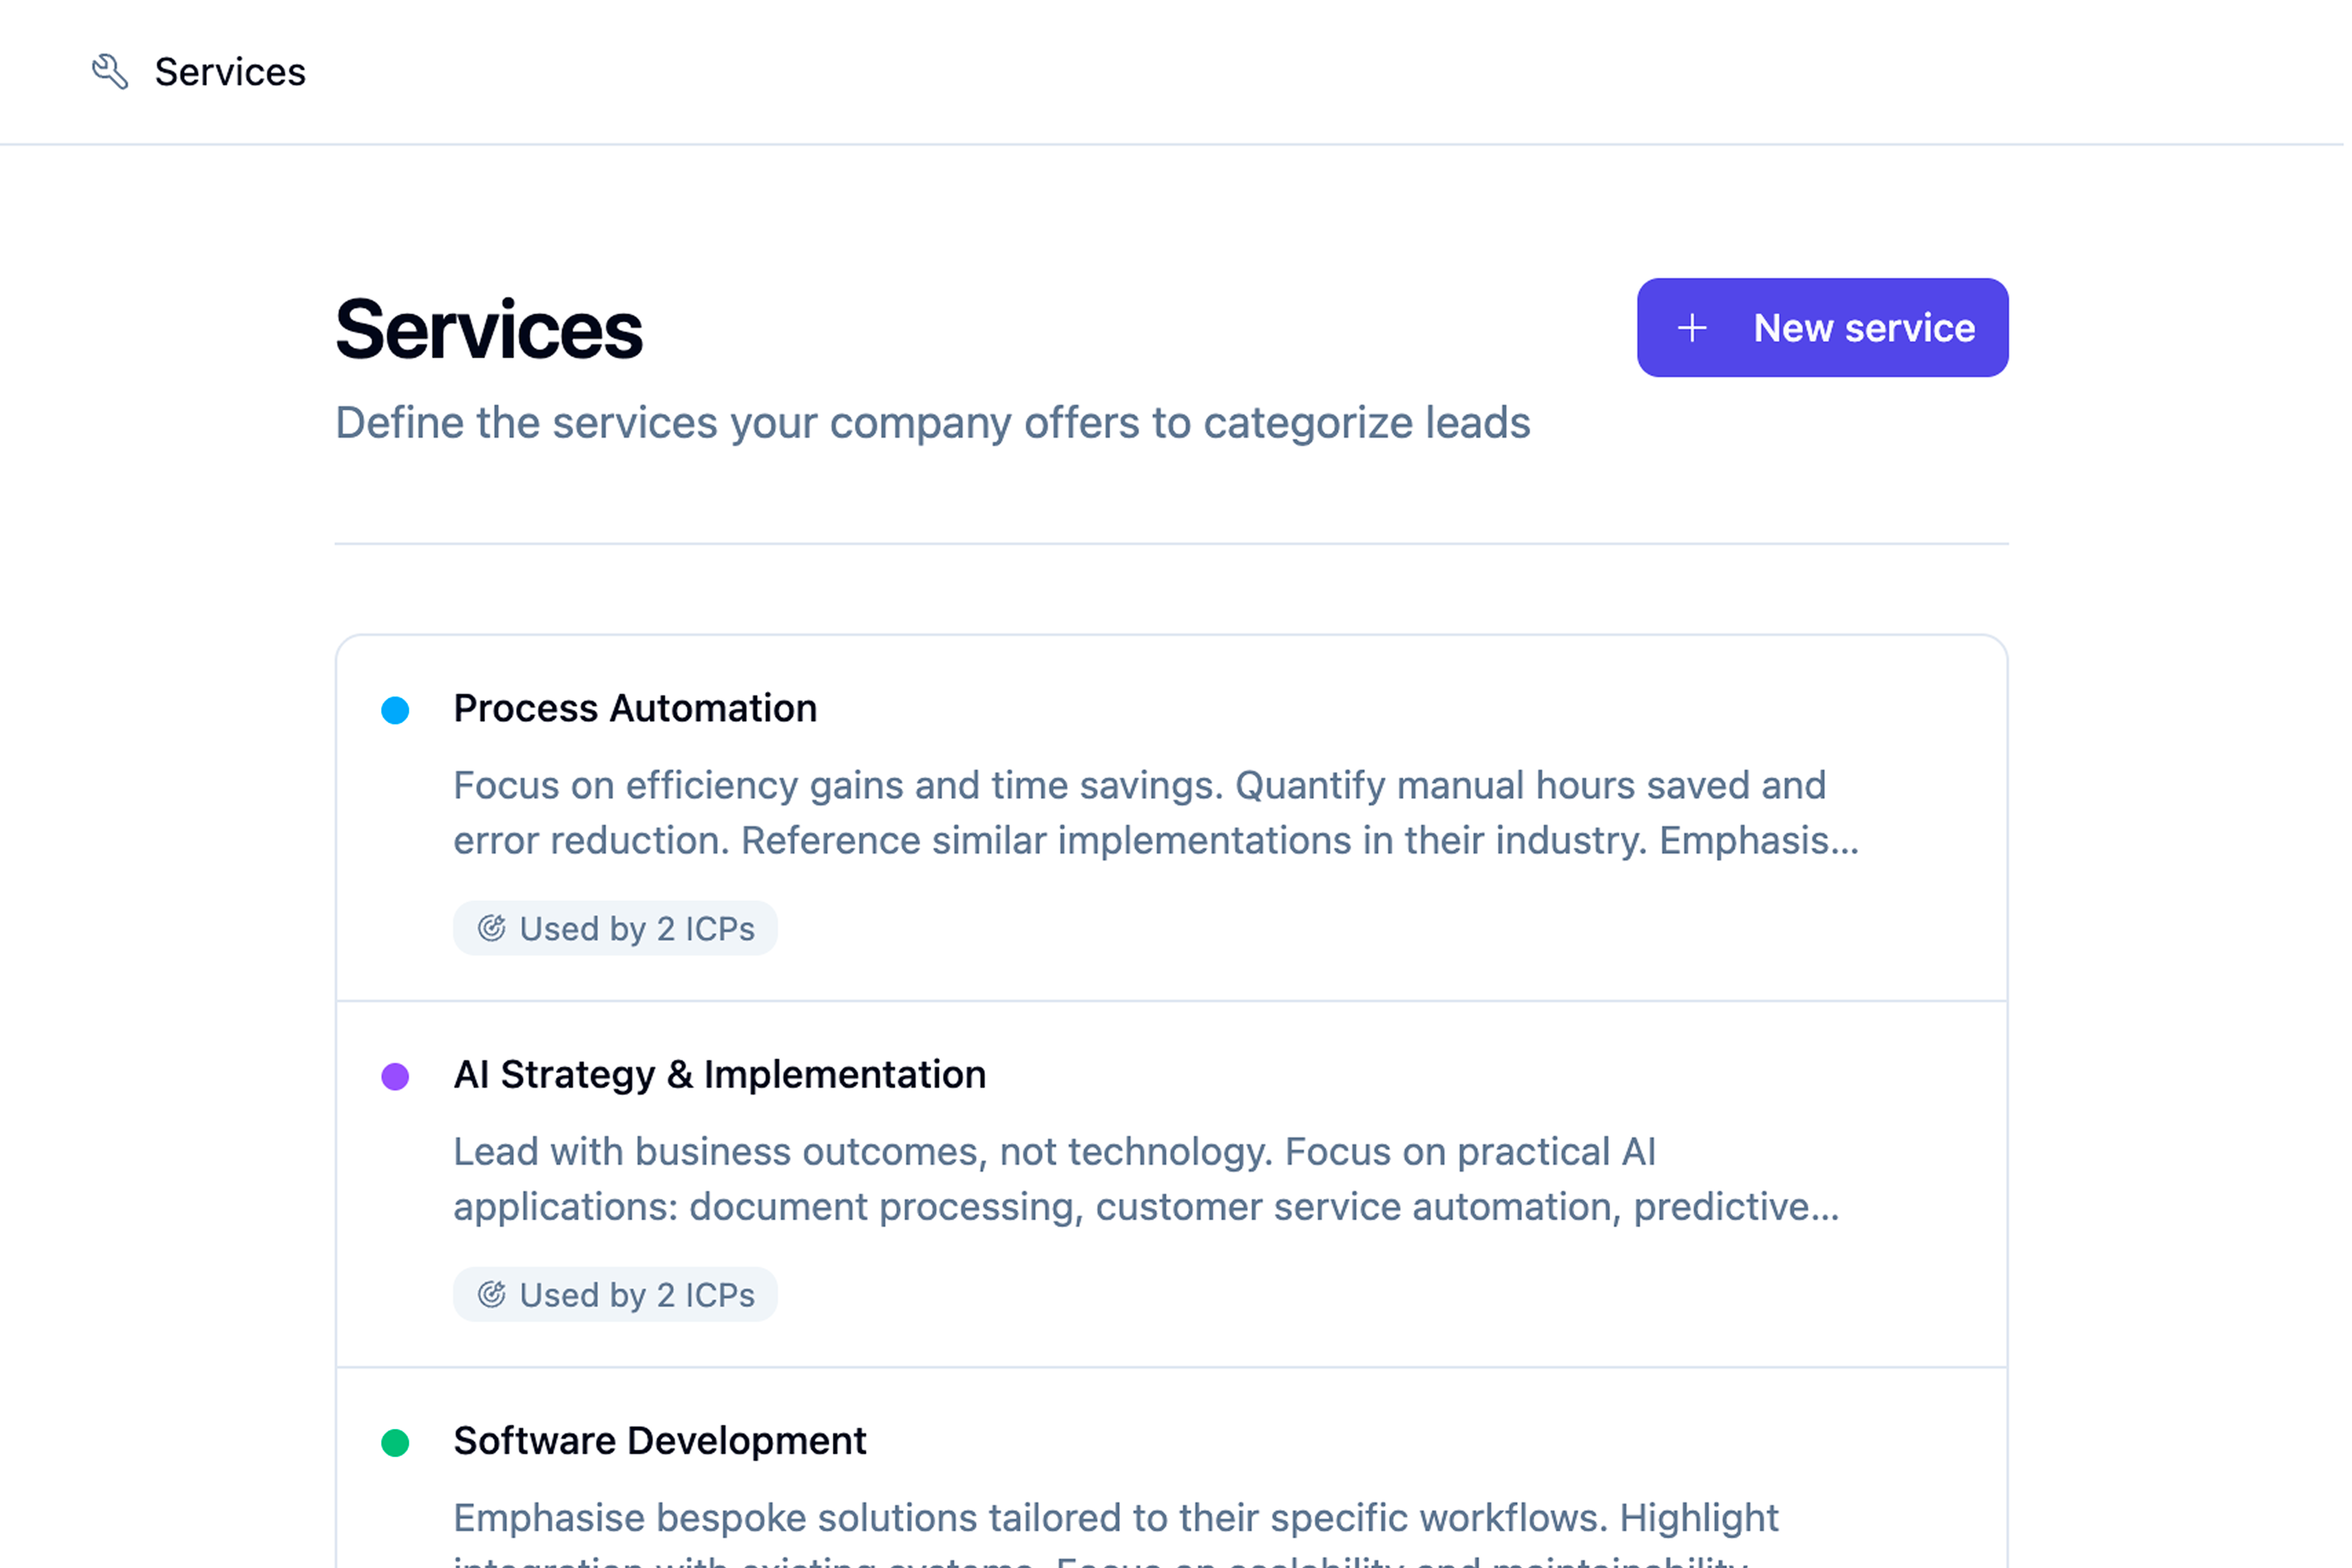
Task: Click the wrench icon in header
Action: click(x=110, y=72)
